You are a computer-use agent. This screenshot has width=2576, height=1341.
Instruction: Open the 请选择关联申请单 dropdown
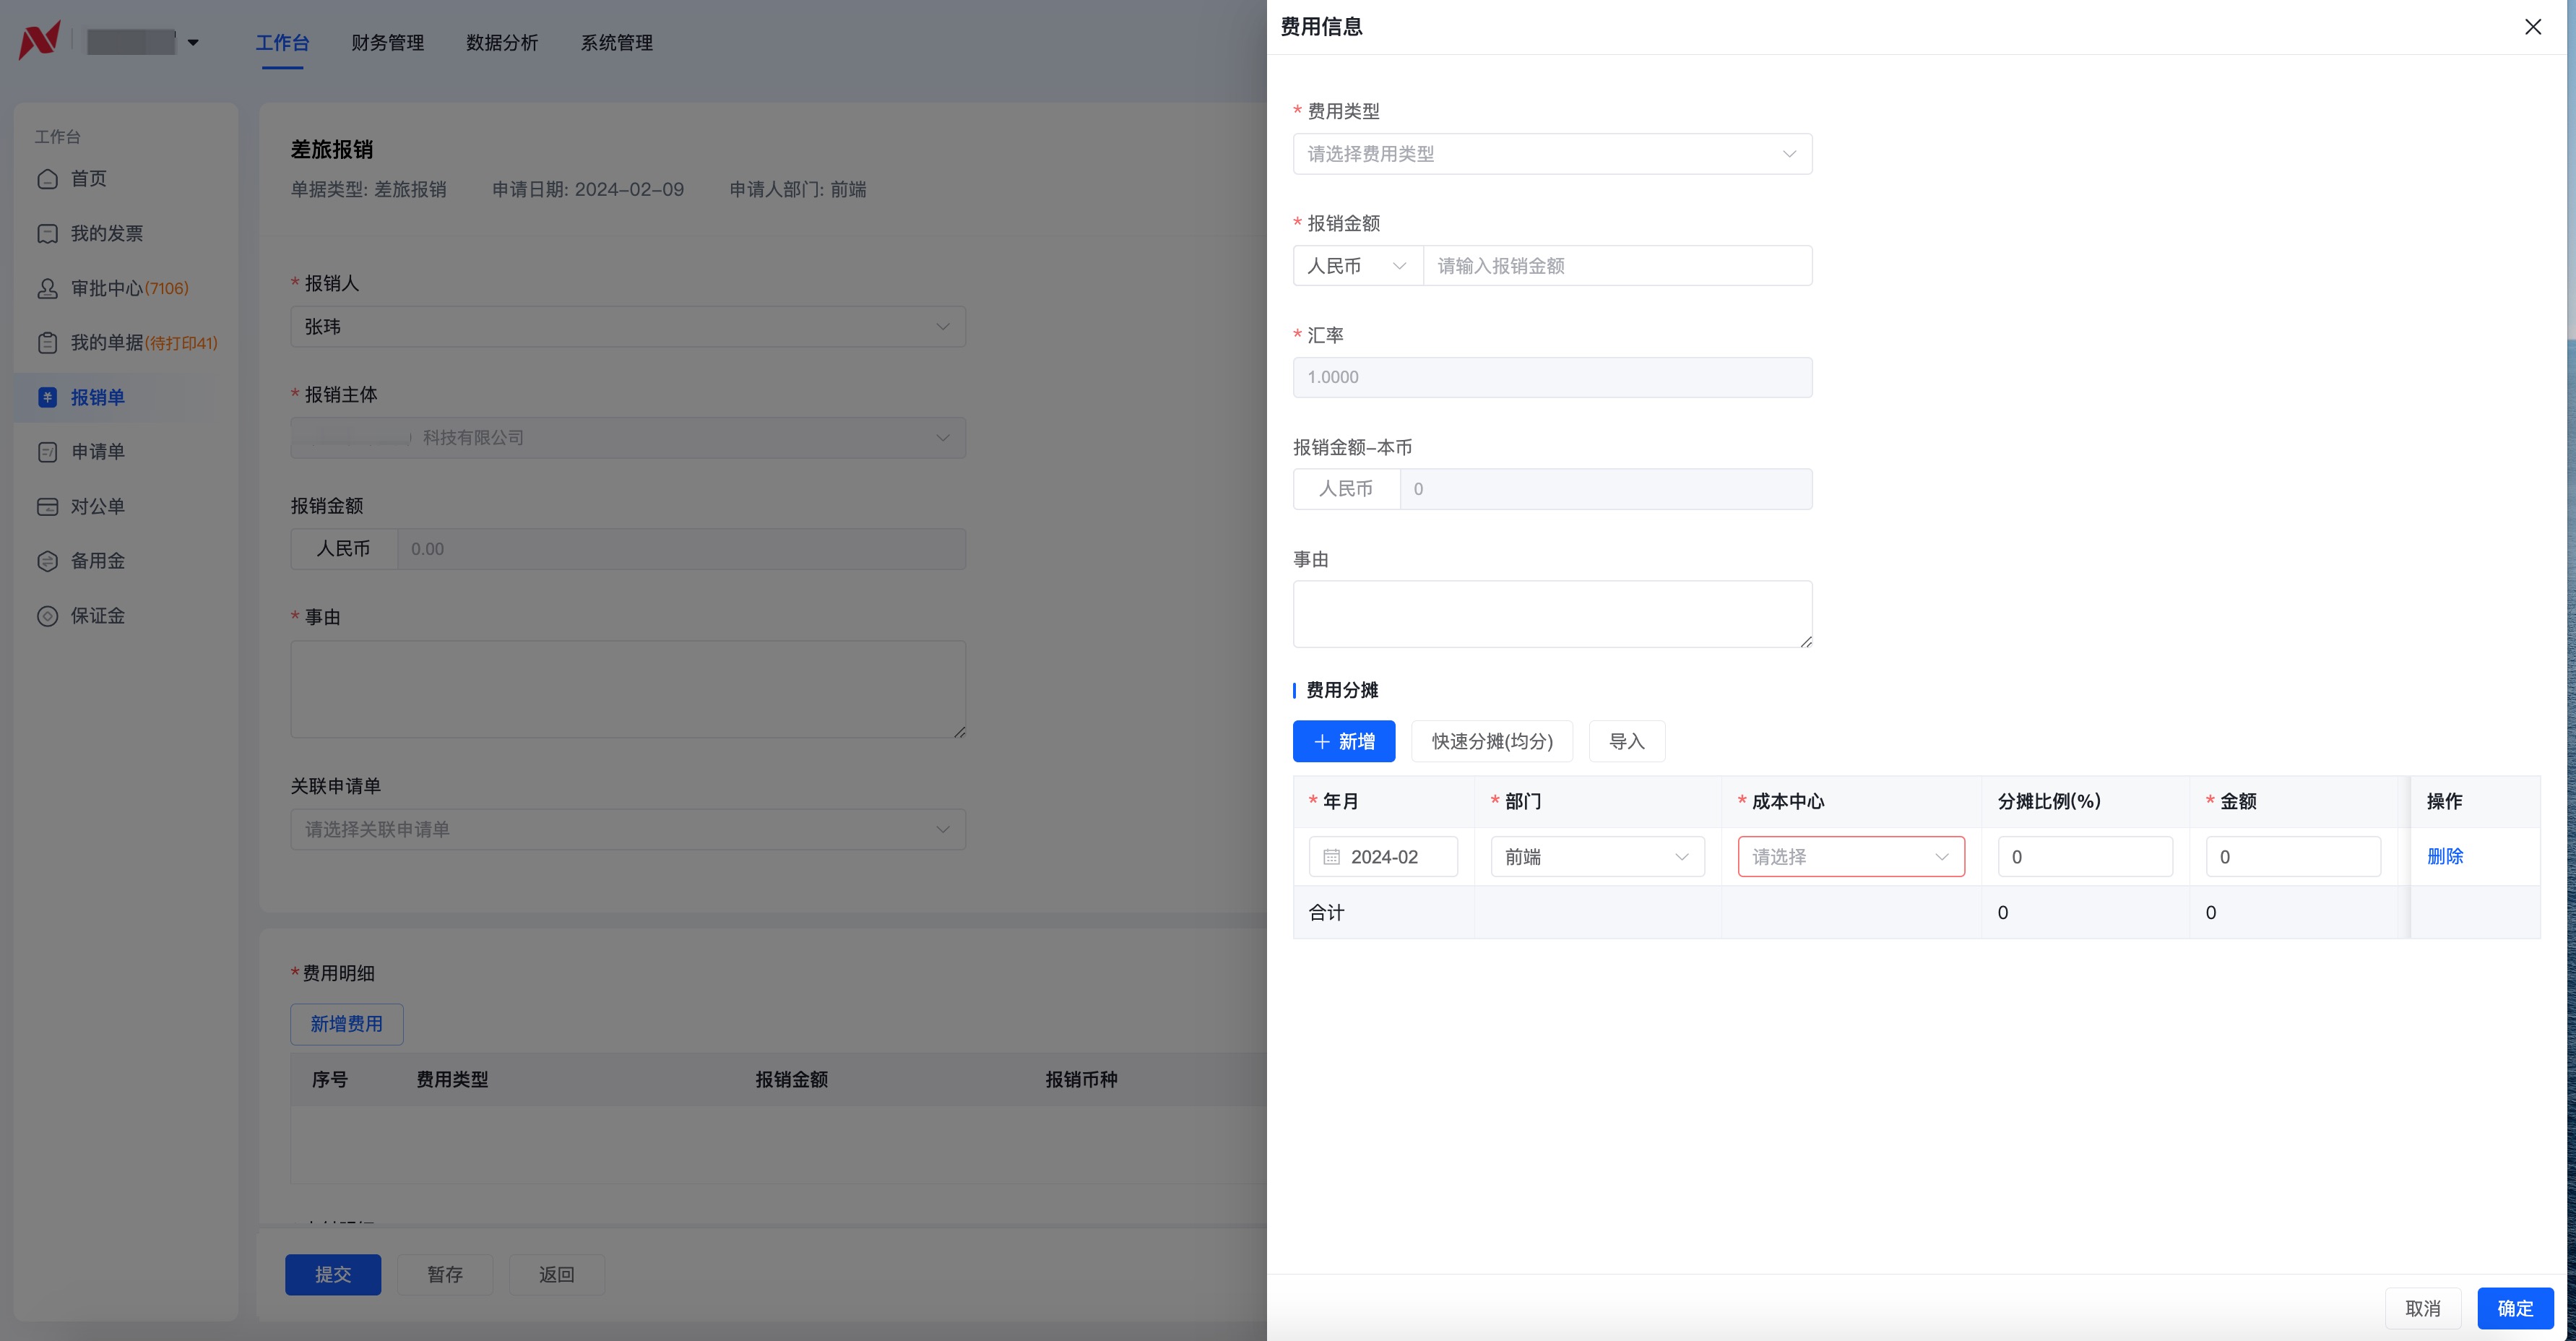coord(628,829)
